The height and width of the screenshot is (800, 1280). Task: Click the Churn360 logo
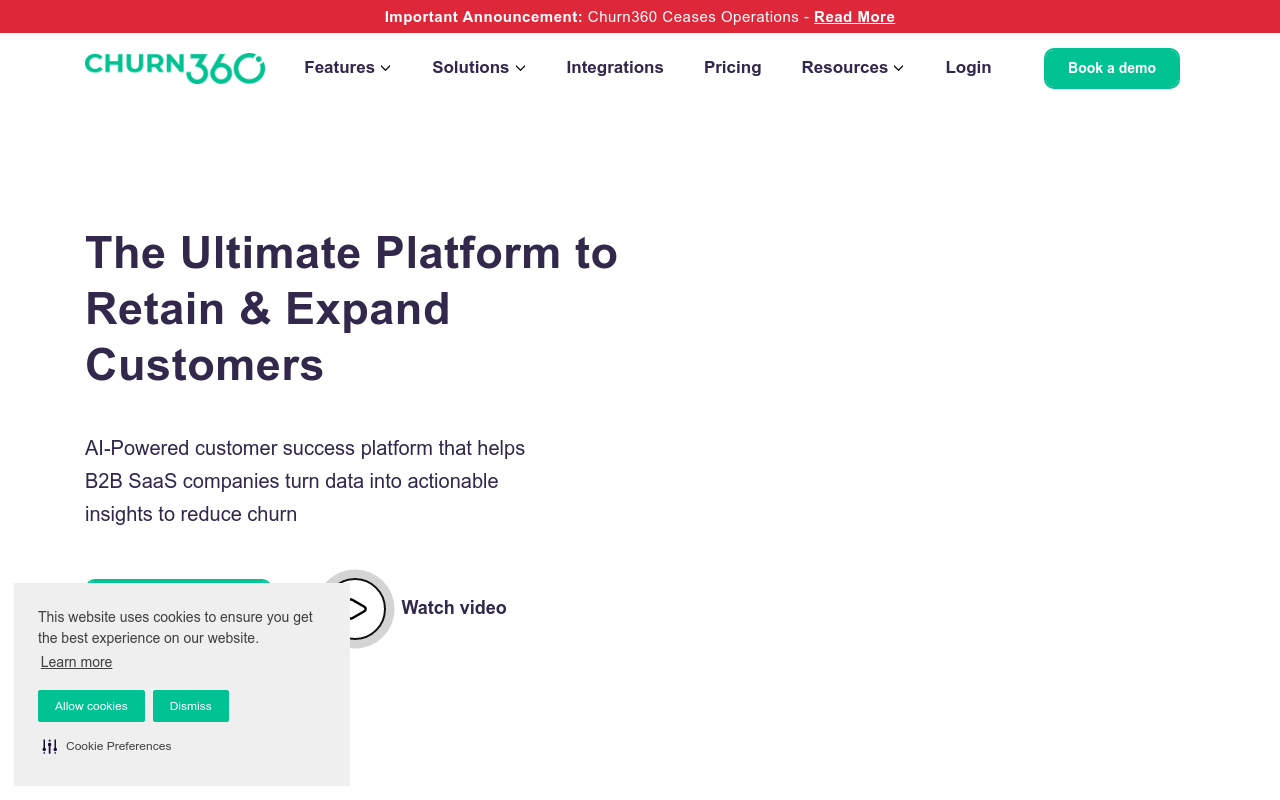[175, 68]
